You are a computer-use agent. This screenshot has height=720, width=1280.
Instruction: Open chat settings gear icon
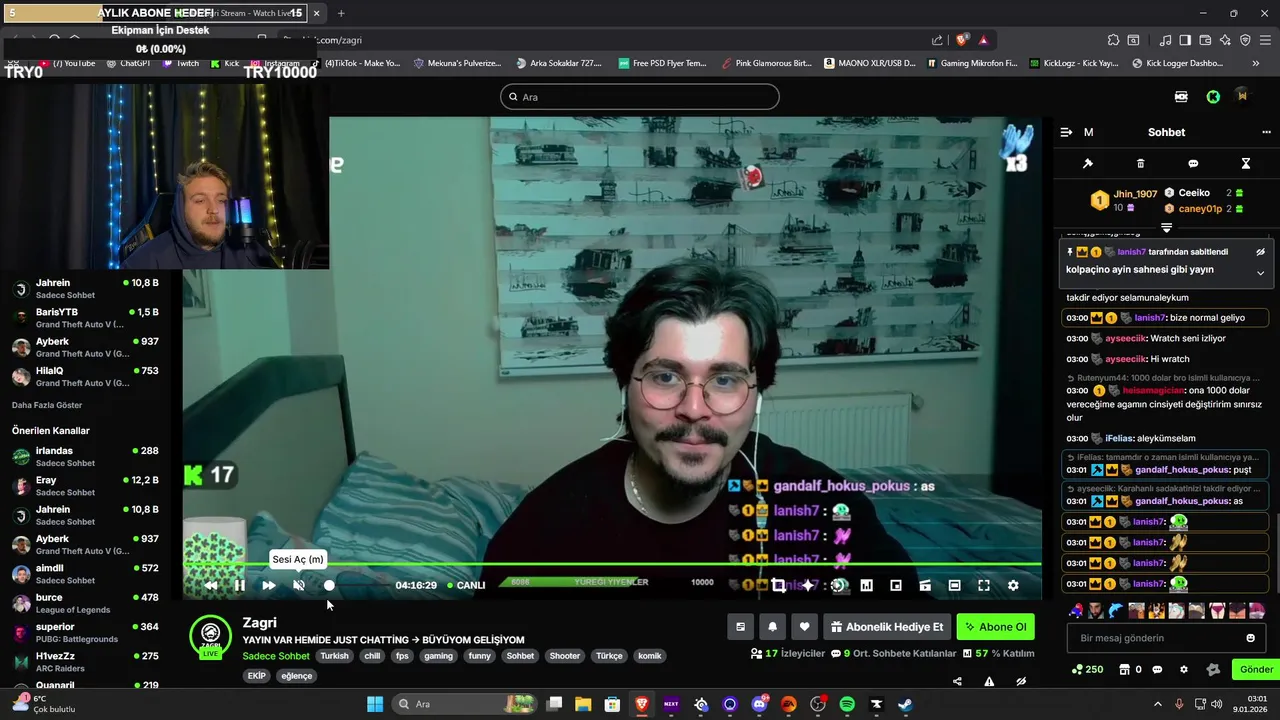(x=1184, y=669)
